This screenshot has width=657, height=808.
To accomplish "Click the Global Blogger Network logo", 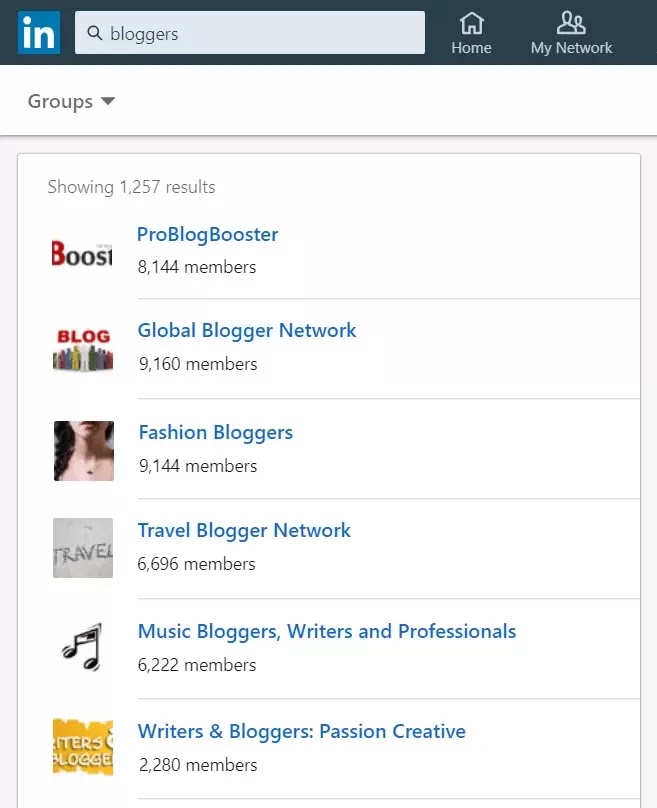I will point(82,349).
